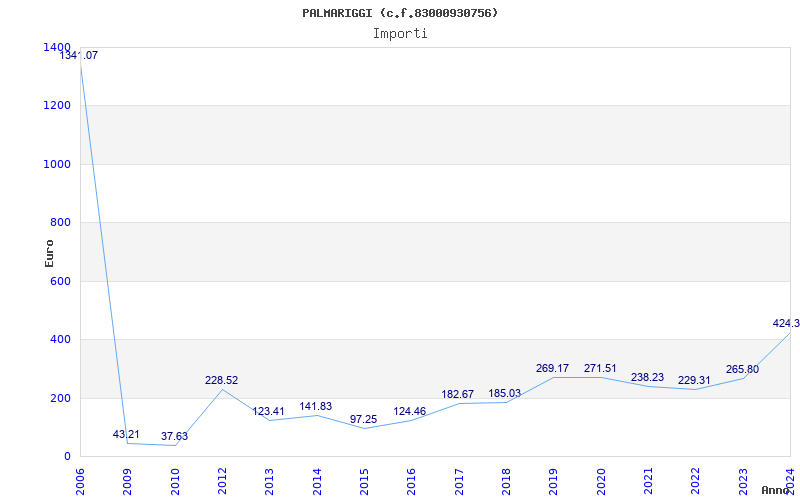Click the 1200 y-axis tick value
The width and height of the screenshot is (800, 500).
click(x=57, y=105)
